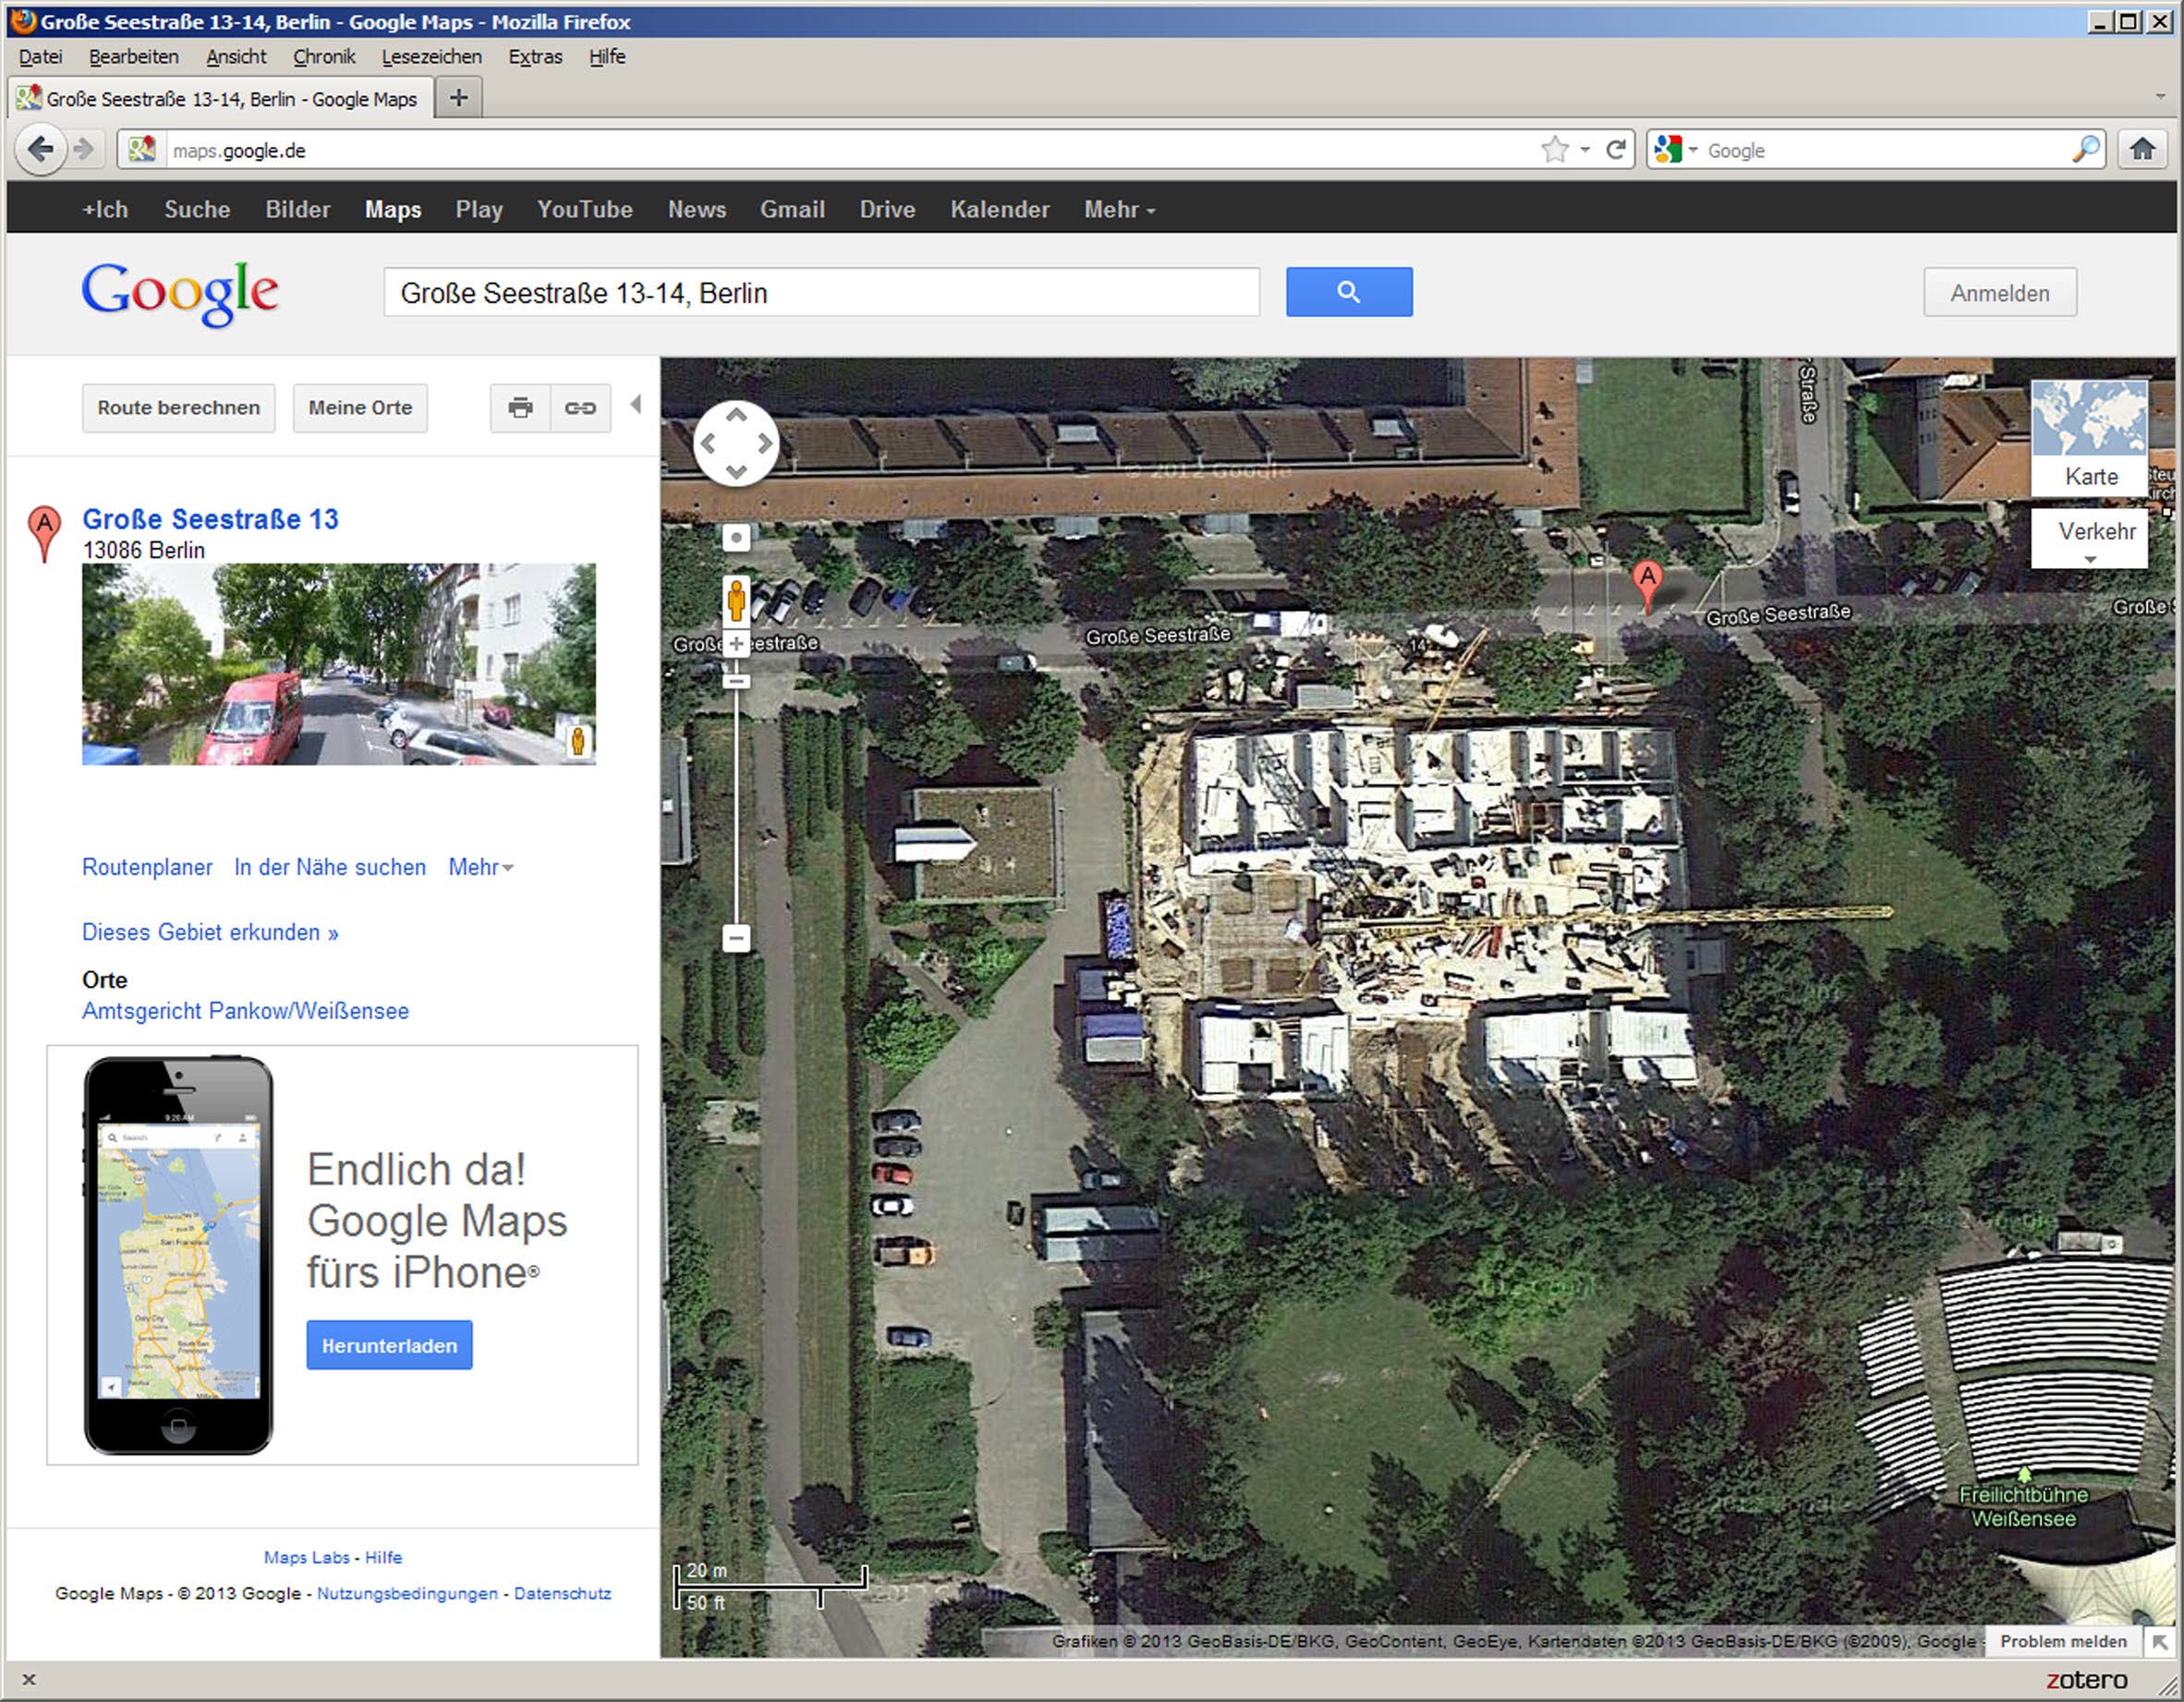
Task: Print the map via printer icon
Action: [x=520, y=408]
